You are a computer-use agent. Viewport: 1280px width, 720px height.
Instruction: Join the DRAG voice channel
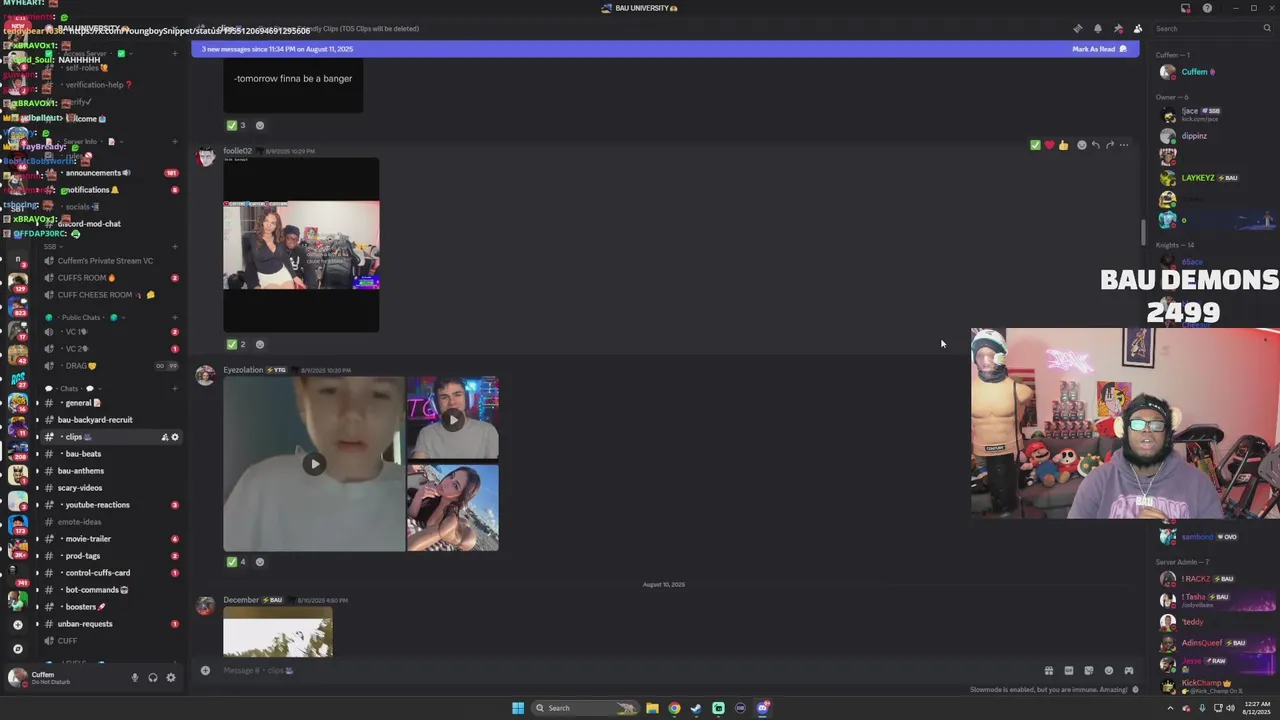click(110, 366)
